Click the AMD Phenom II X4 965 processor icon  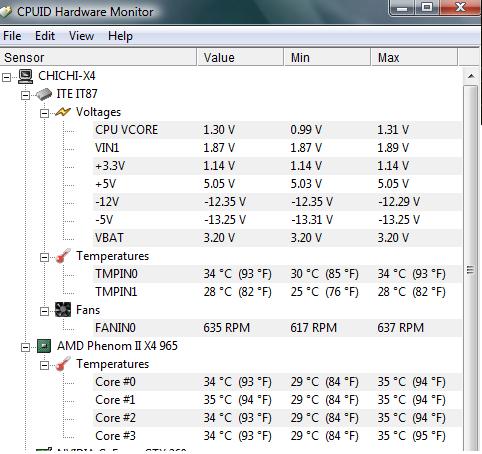[44, 346]
